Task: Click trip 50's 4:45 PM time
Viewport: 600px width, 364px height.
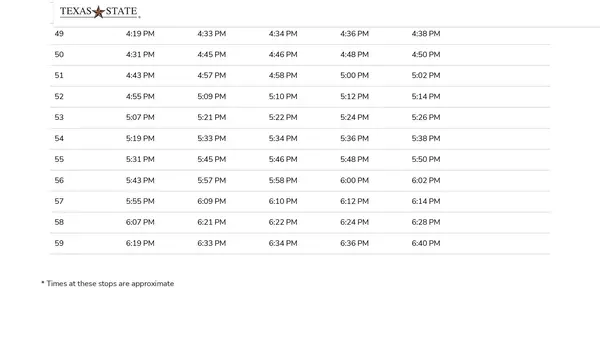Action: (x=212, y=55)
